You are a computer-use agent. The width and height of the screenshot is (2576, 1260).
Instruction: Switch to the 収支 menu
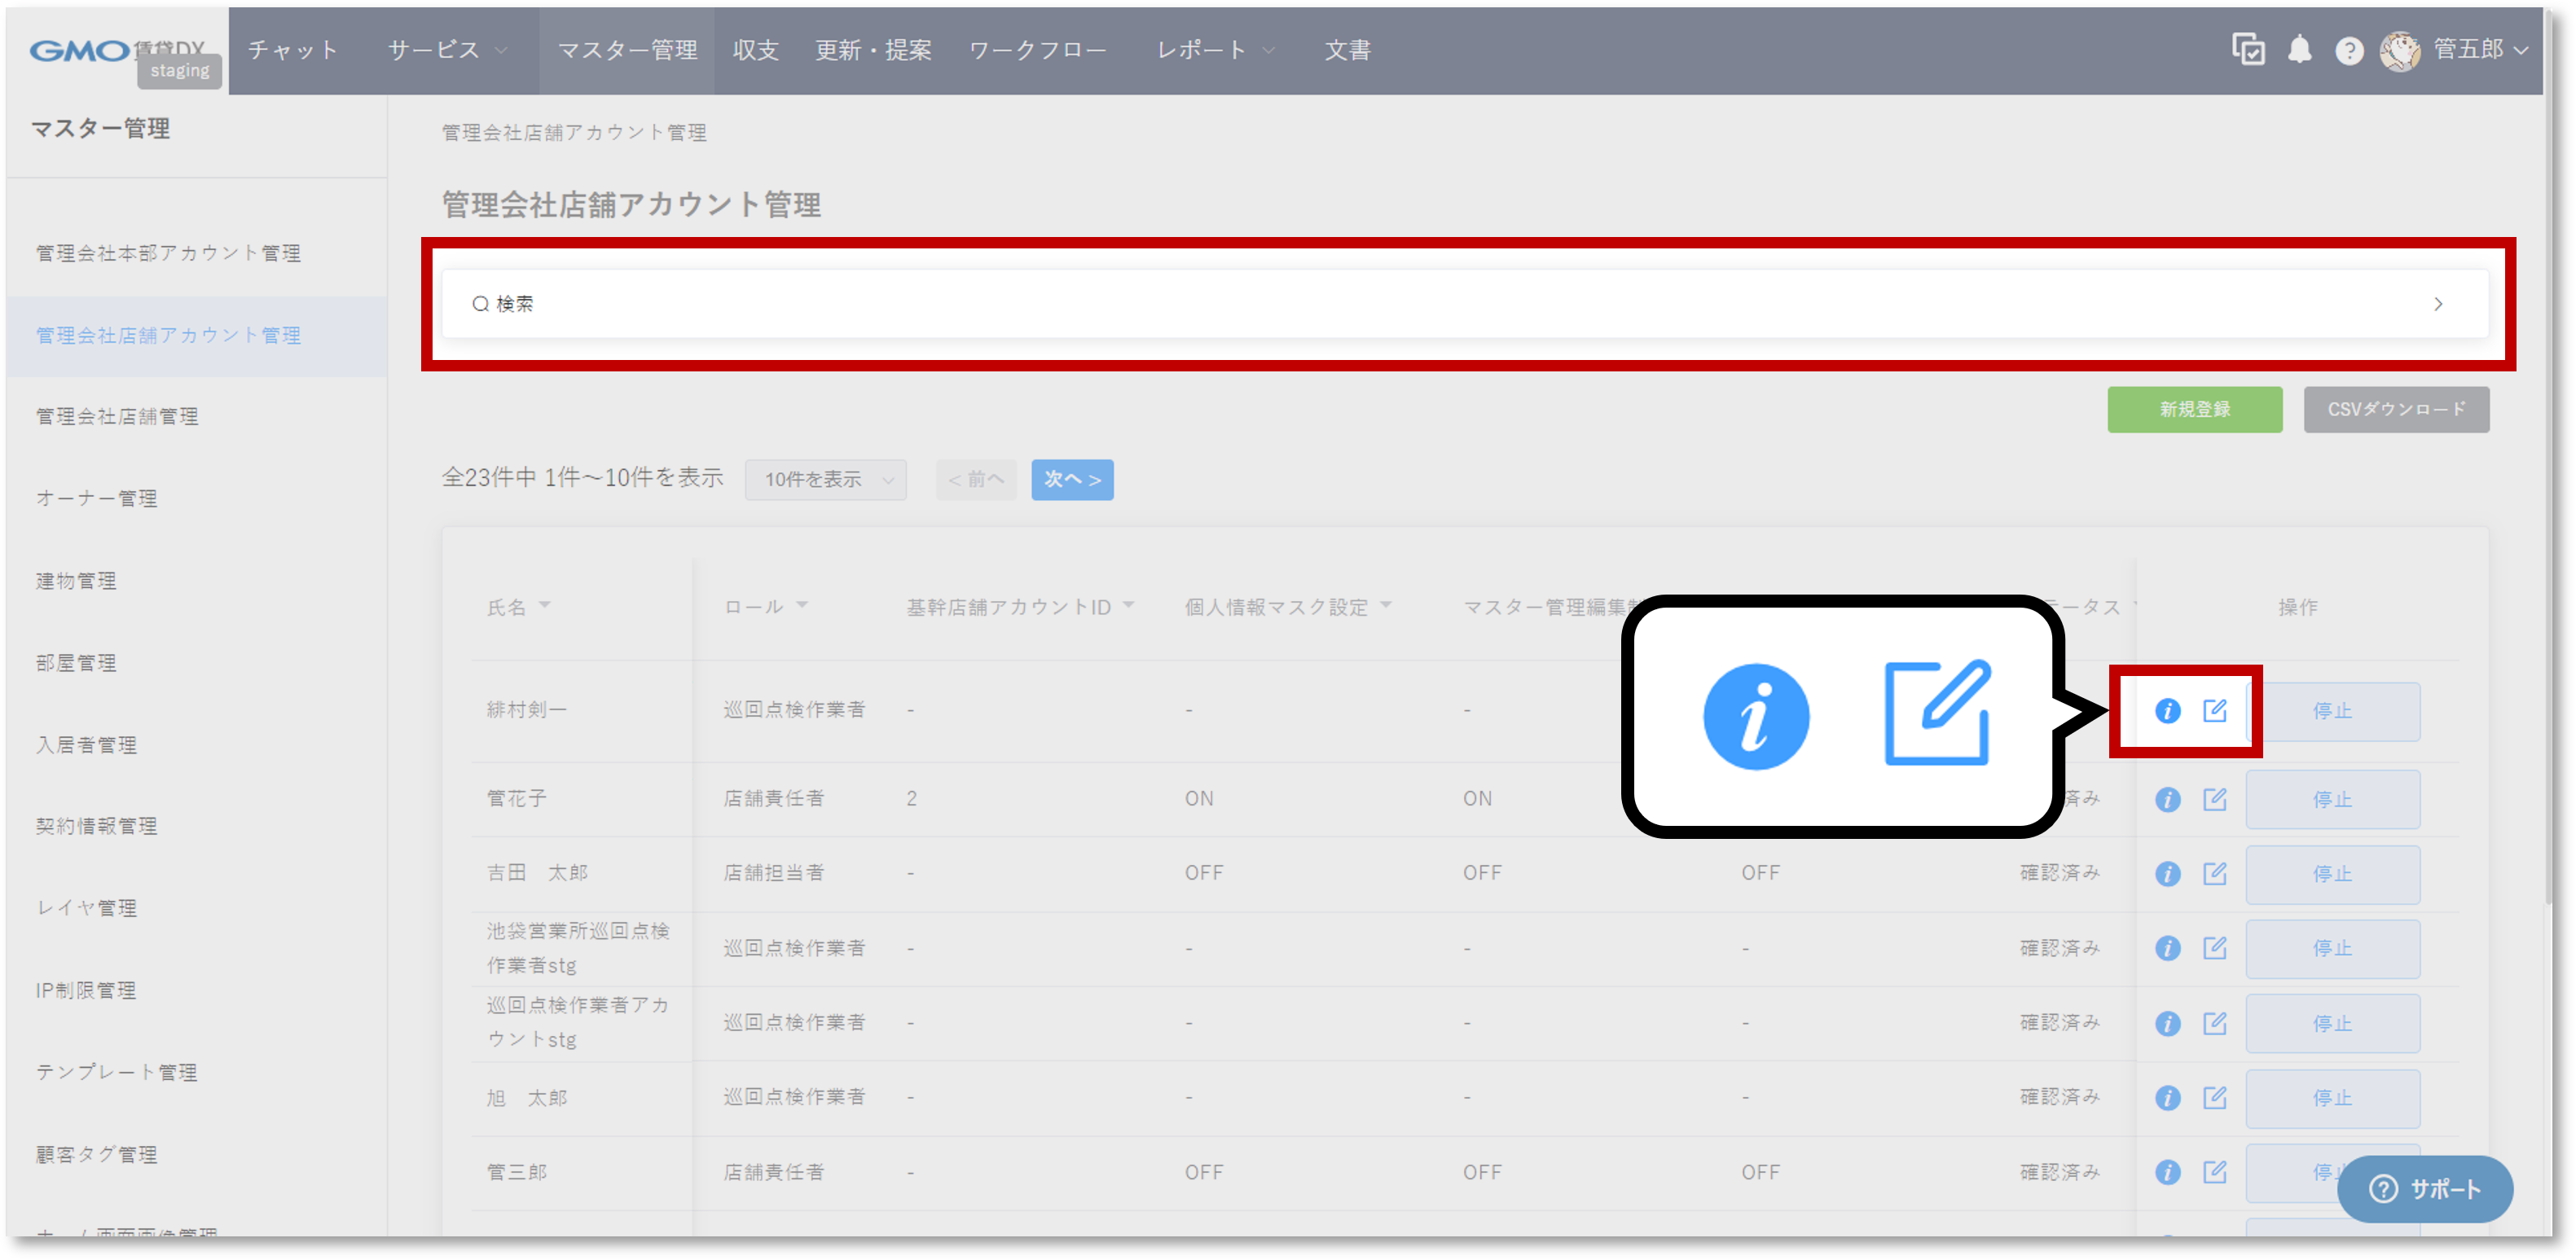click(x=755, y=50)
